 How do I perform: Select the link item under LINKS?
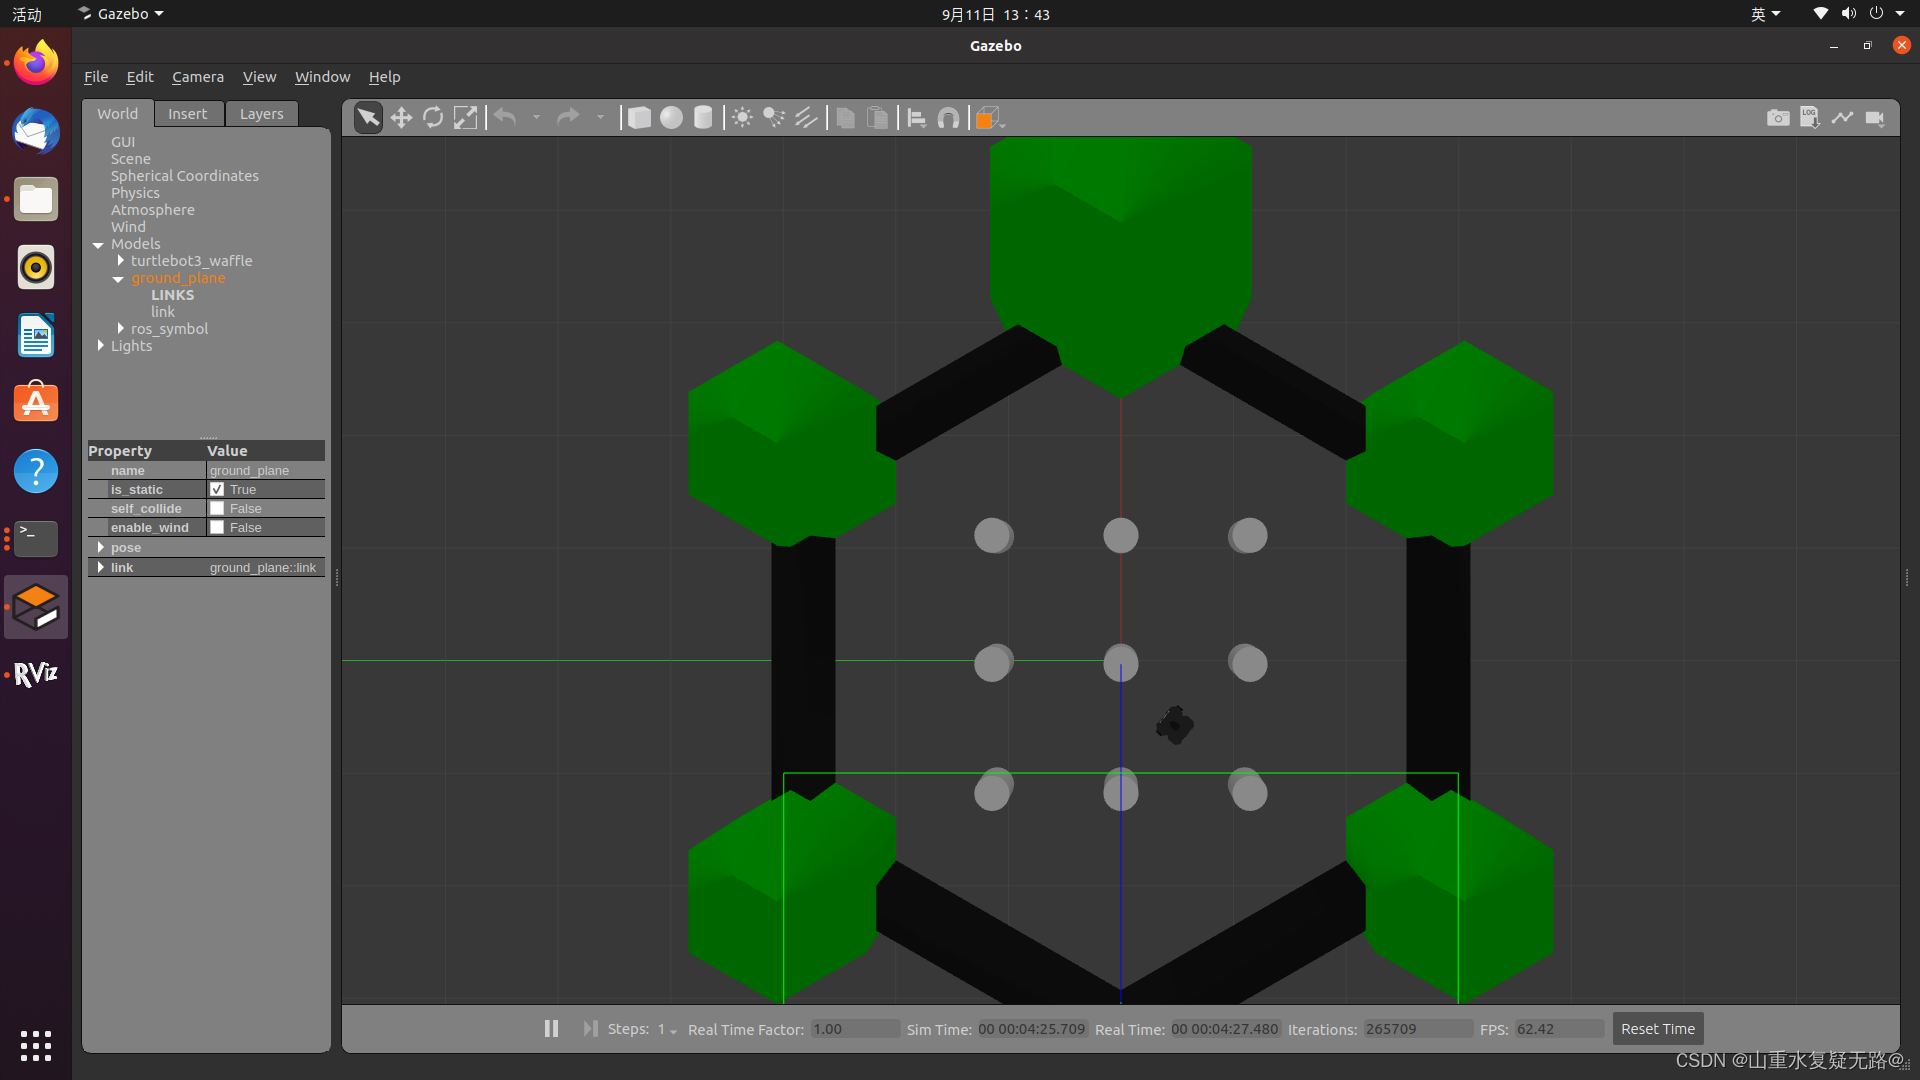click(x=163, y=312)
